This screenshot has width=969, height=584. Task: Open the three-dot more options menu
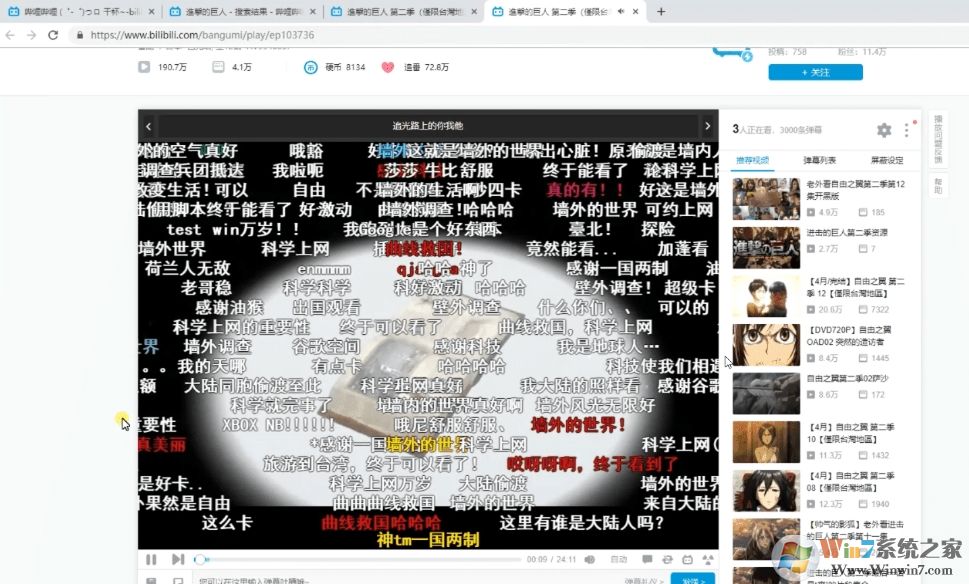point(907,130)
